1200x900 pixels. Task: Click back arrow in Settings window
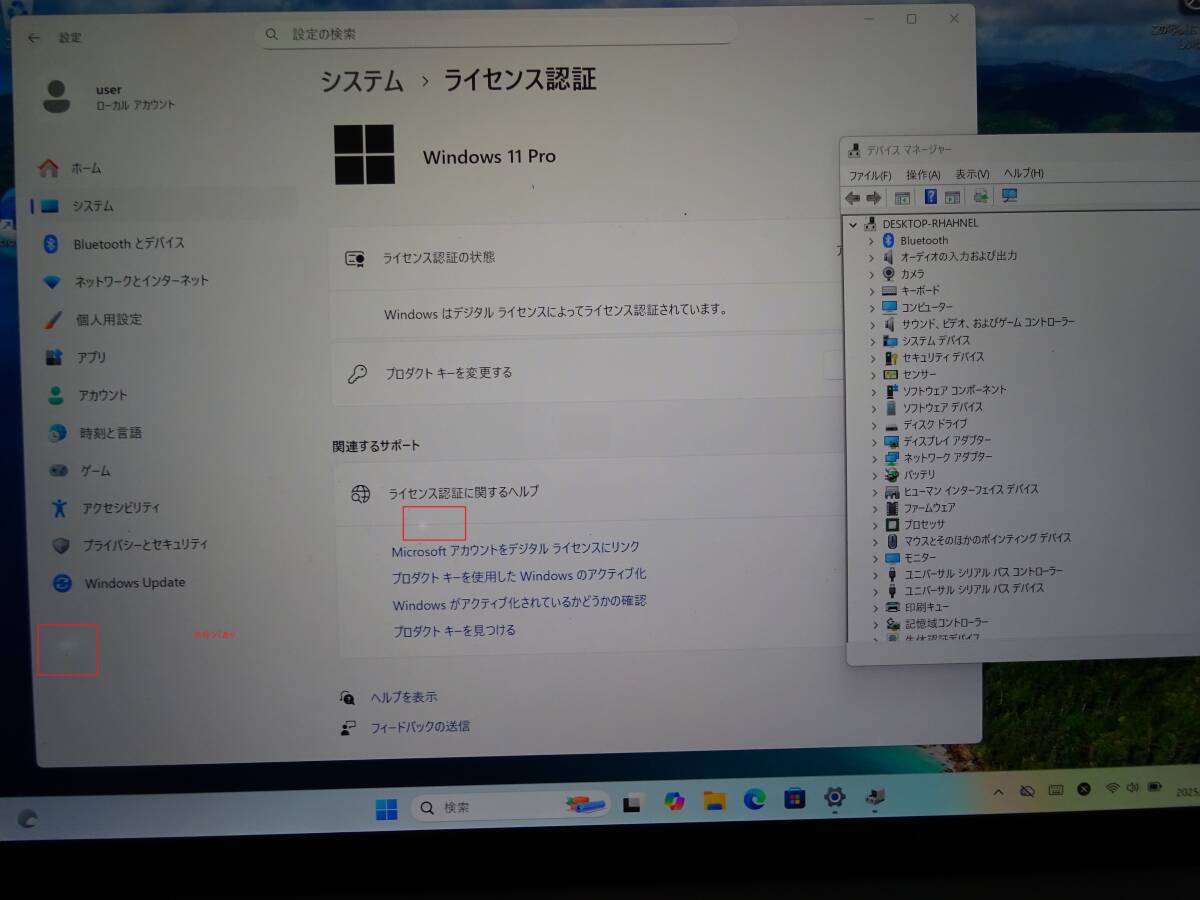pyautogui.click(x=34, y=37)
